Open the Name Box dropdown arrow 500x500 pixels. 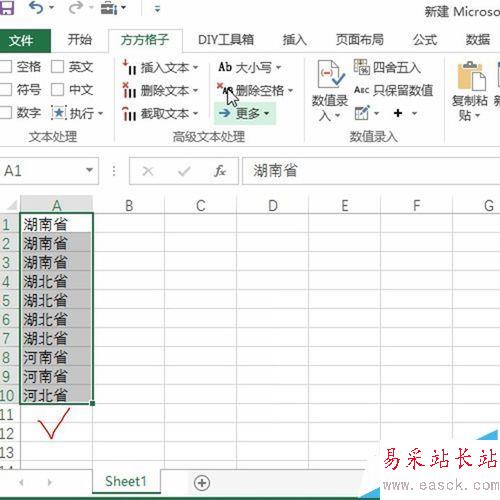pyautogui.click(x=89, y=170)
